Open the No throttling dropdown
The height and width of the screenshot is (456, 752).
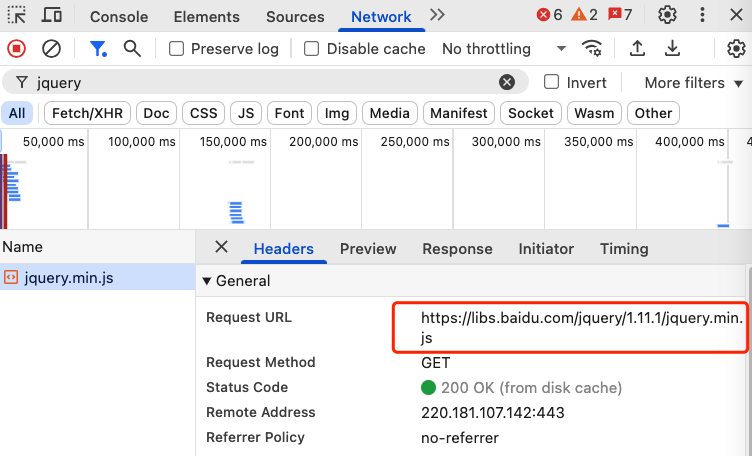(x=504, y=49)
